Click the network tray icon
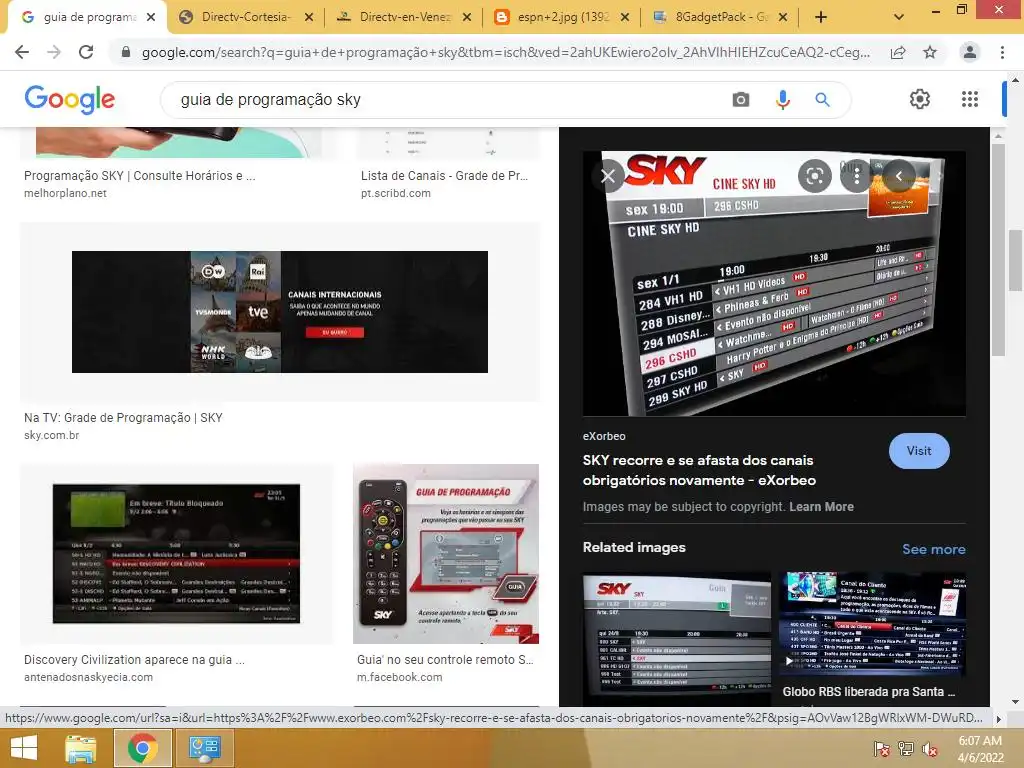The image size is (1024, 768). click(906, 749)
